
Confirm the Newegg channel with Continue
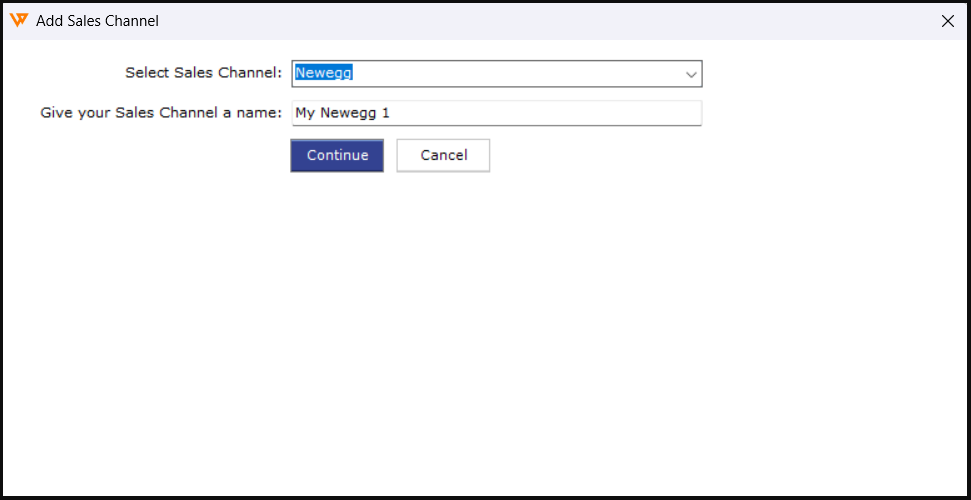337,155
